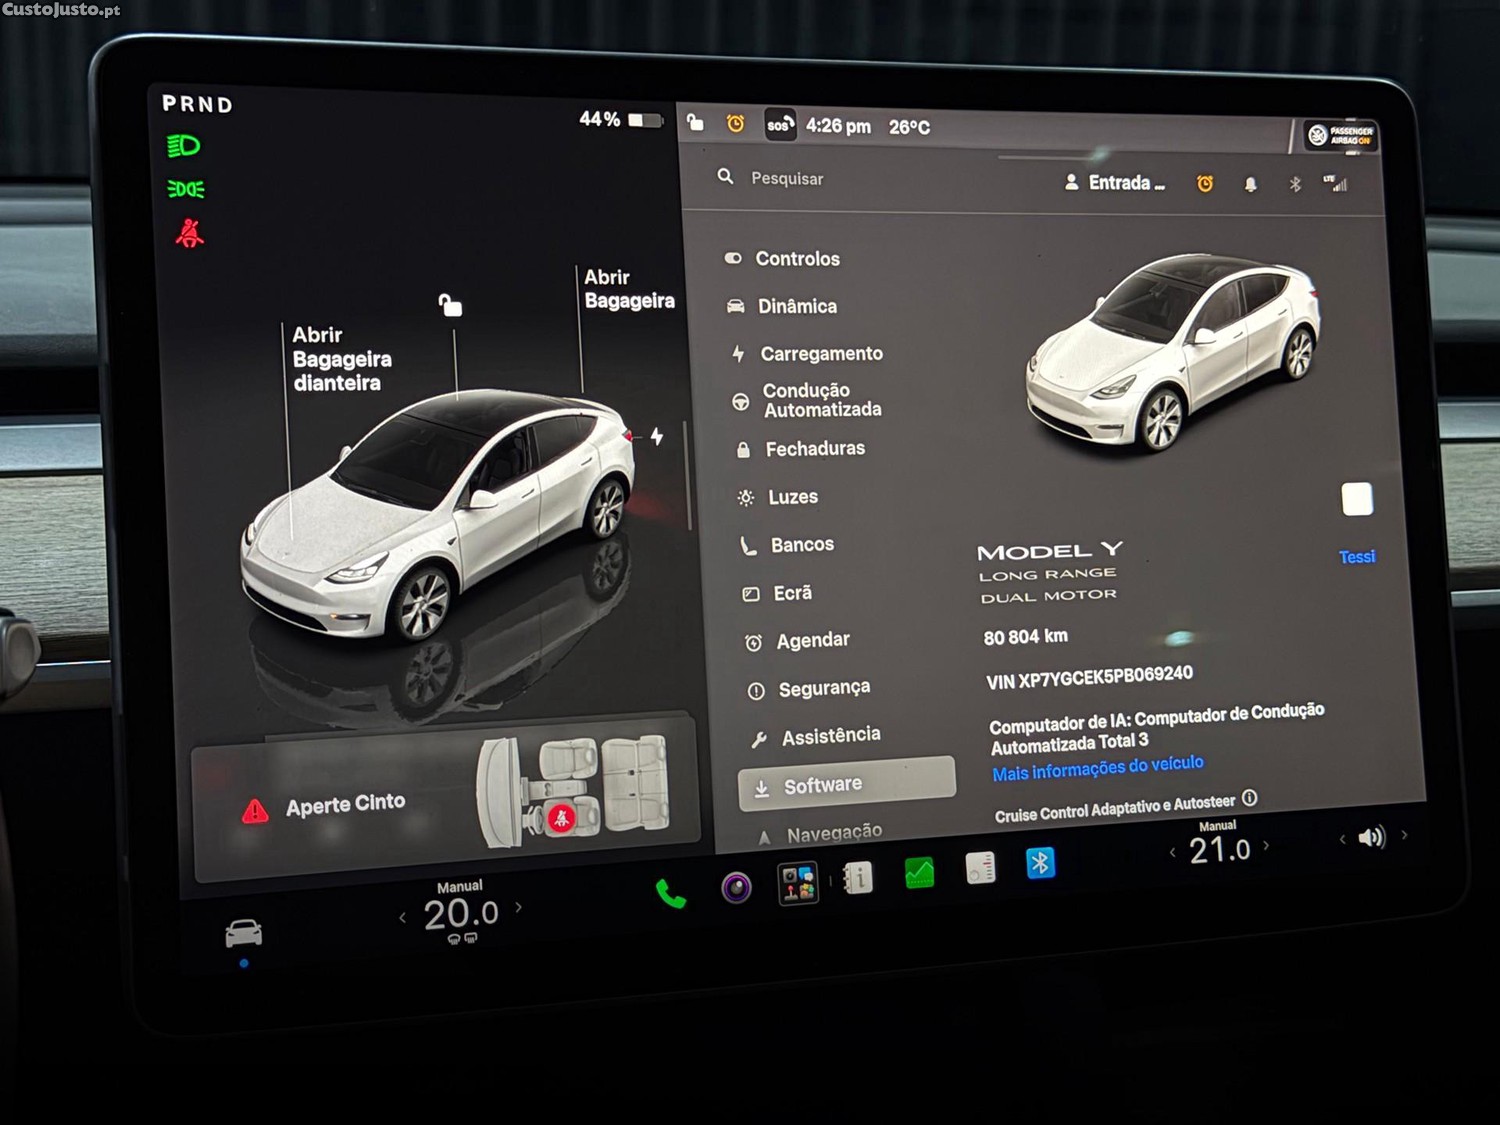The image size is (1500, 1125).
Task: Tap the orange schedule clock beside profile
Action: click(1205, 183)
